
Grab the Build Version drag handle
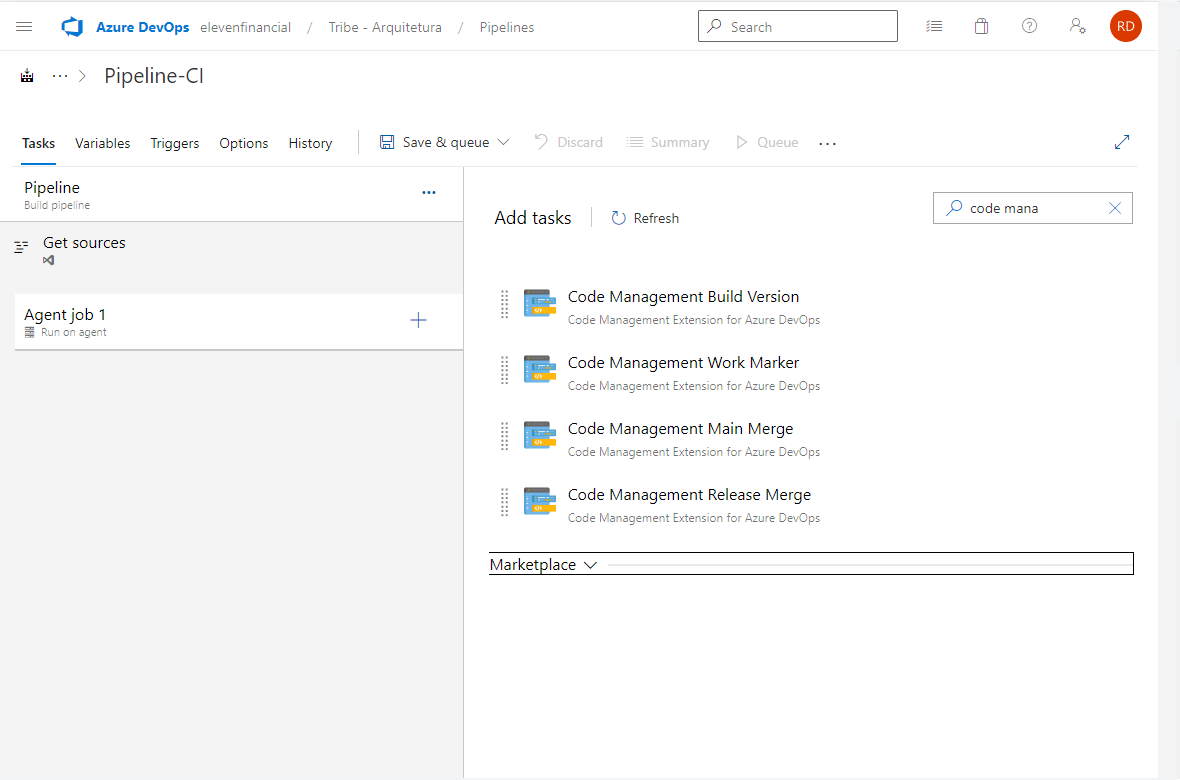[505, 304]
